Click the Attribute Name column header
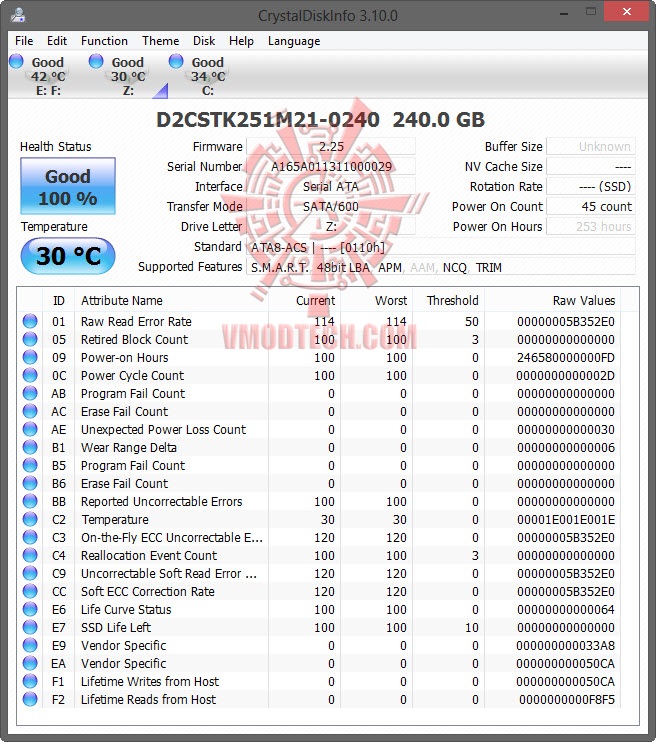Image resolution: width=656 pixels, height=742 pixels. coord(171,300)
